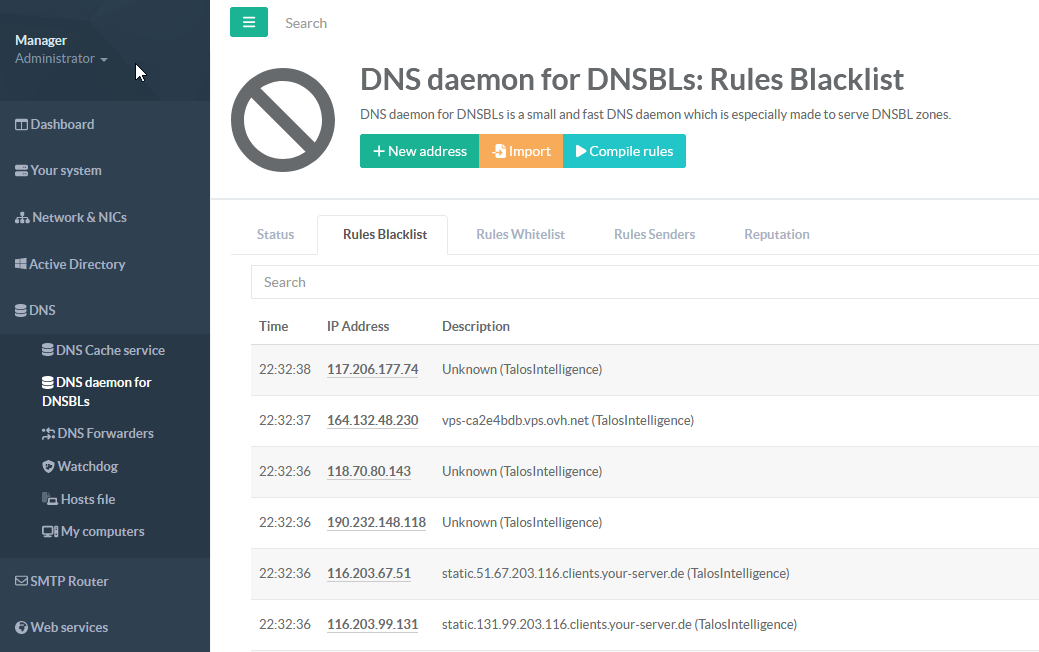Screen dimensions: 1039x652
Task: Click the New address button
Action: [x=419, y=151]
